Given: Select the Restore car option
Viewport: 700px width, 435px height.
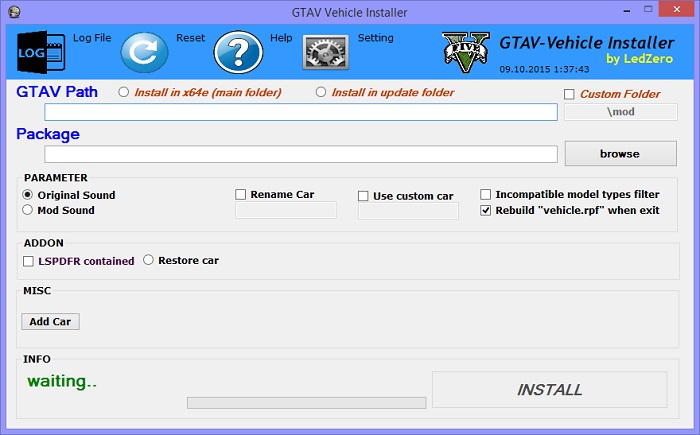Looking at the screenshot, I should point(149,260).
